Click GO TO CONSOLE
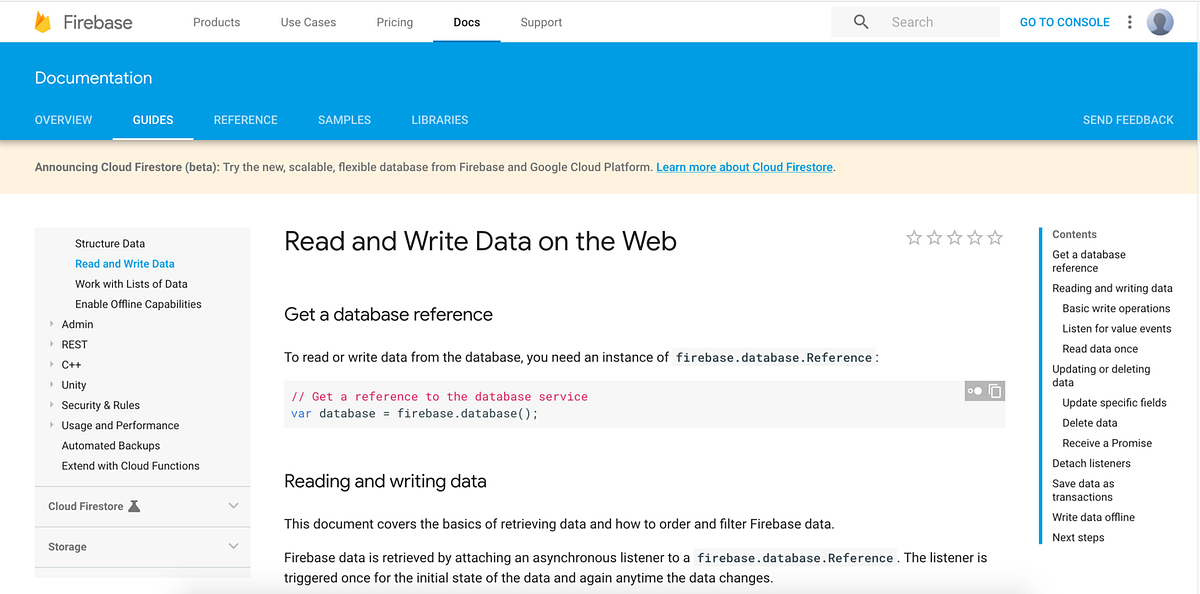The height and width of the screenshot is (594, 1200). 1064,21
